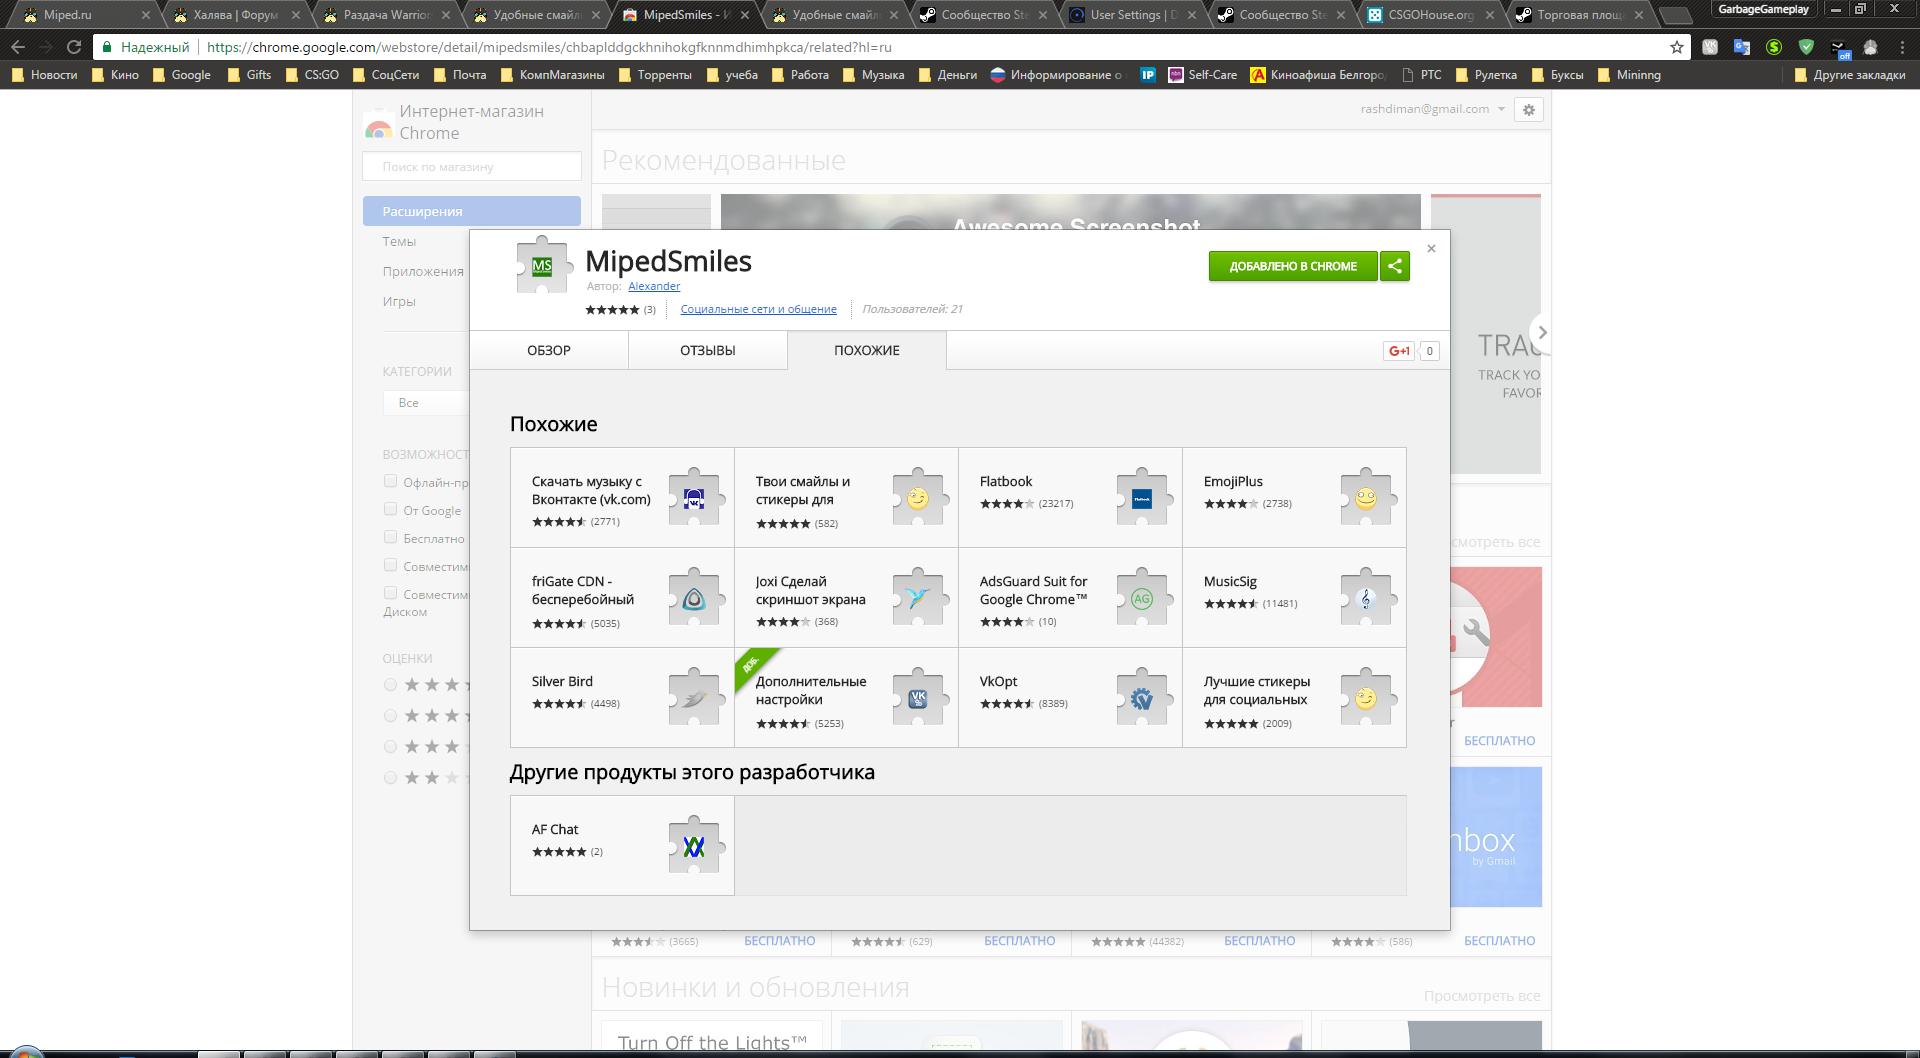Click the Поиск по магазину search field

pos(472,166)
